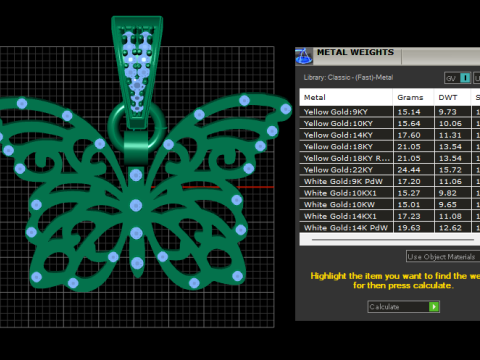Click Use Object Materials button

(x=443, y=257)
